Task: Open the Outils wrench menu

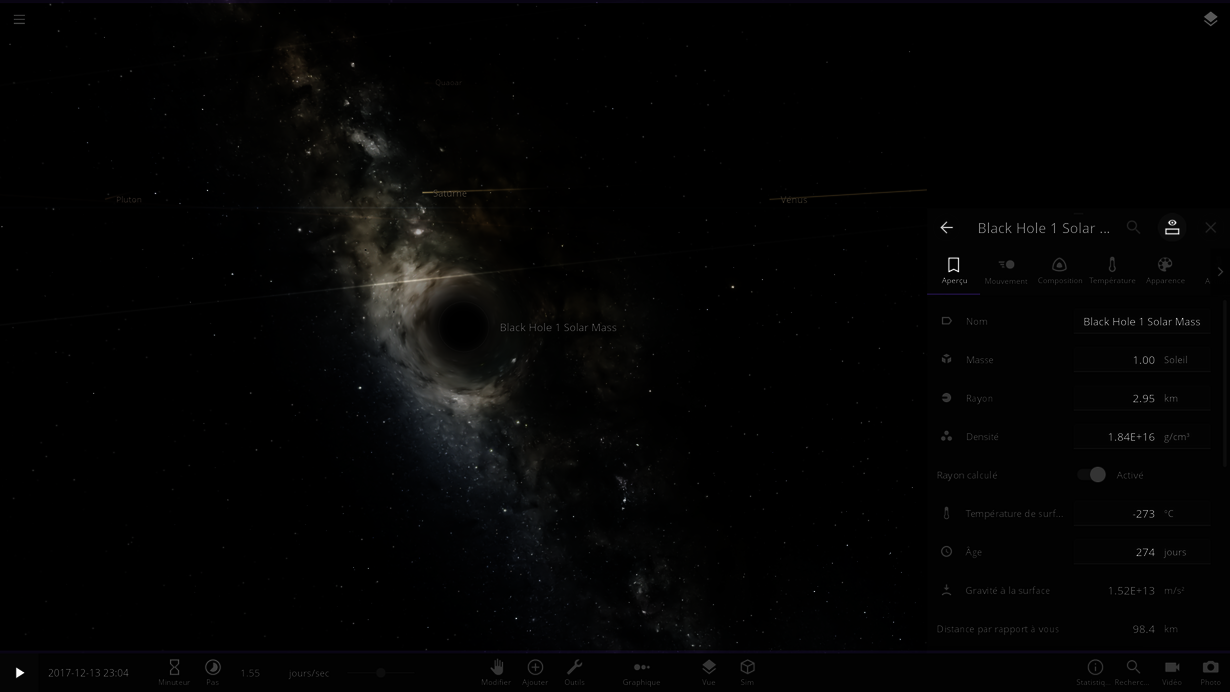Action: pos(574,671)
